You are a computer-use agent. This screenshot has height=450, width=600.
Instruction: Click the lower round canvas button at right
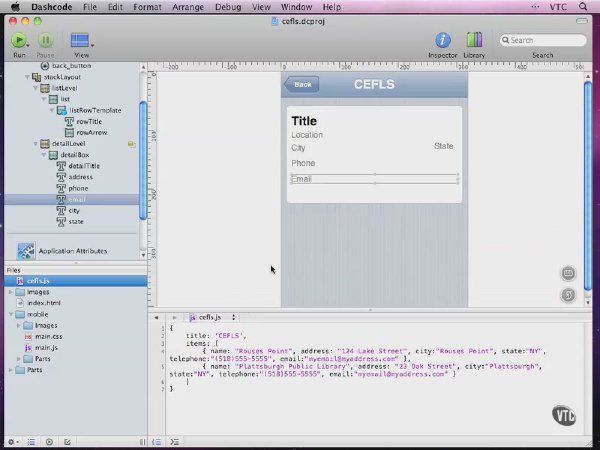click(x=568, y=295)
